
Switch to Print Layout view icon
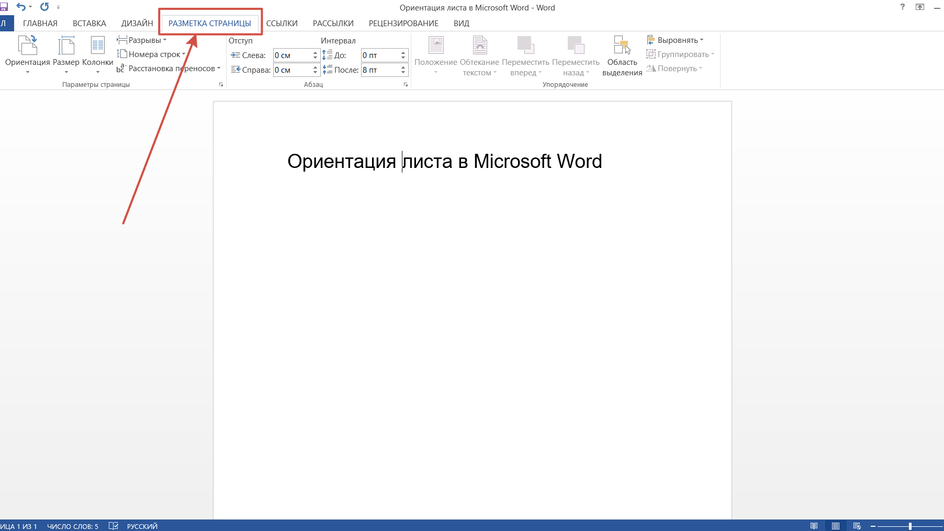click(836, 526)
